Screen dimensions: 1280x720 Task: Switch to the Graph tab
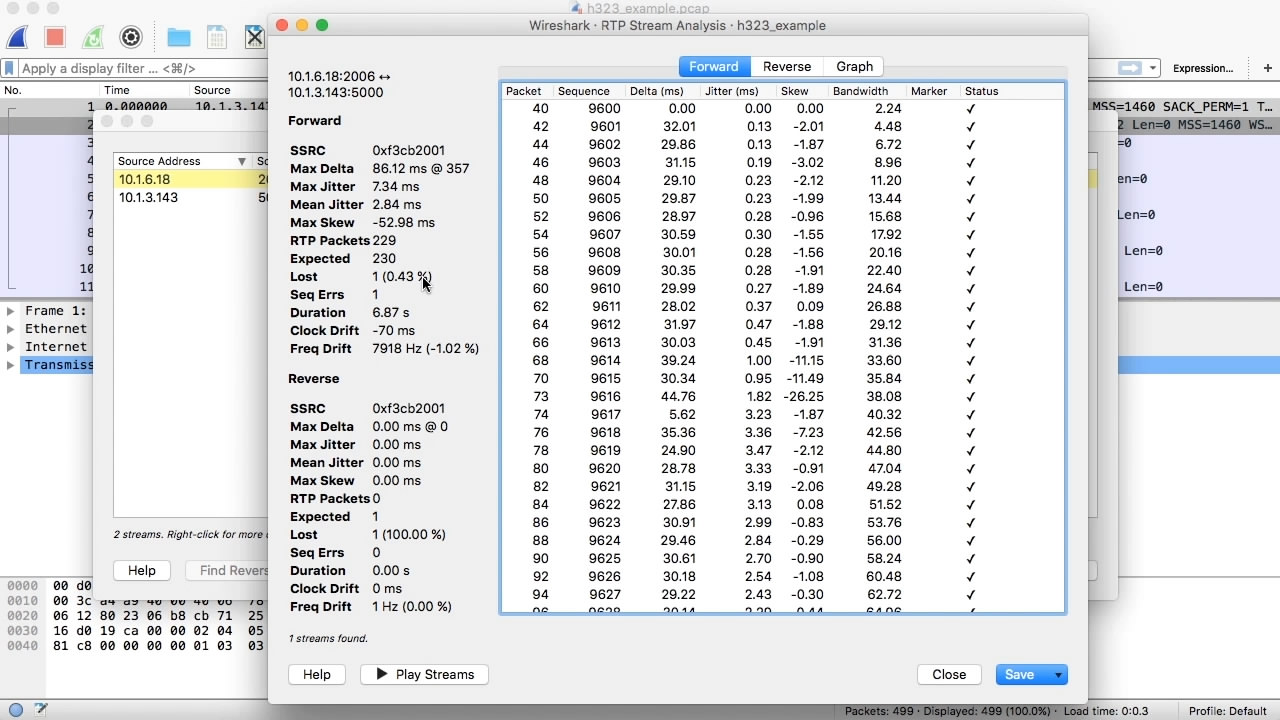[x=855, y=66]
